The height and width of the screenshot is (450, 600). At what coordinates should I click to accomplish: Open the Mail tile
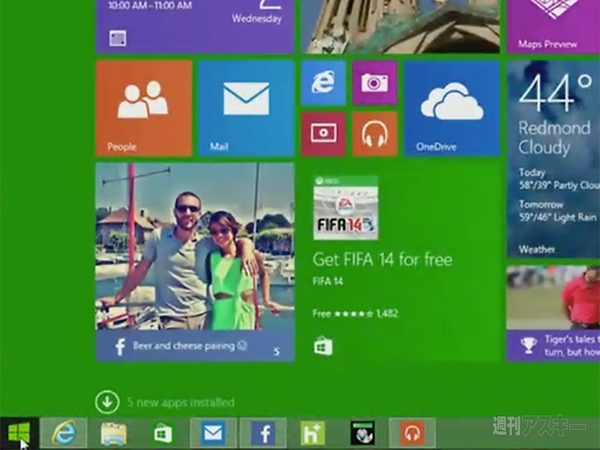pos(246,108)
